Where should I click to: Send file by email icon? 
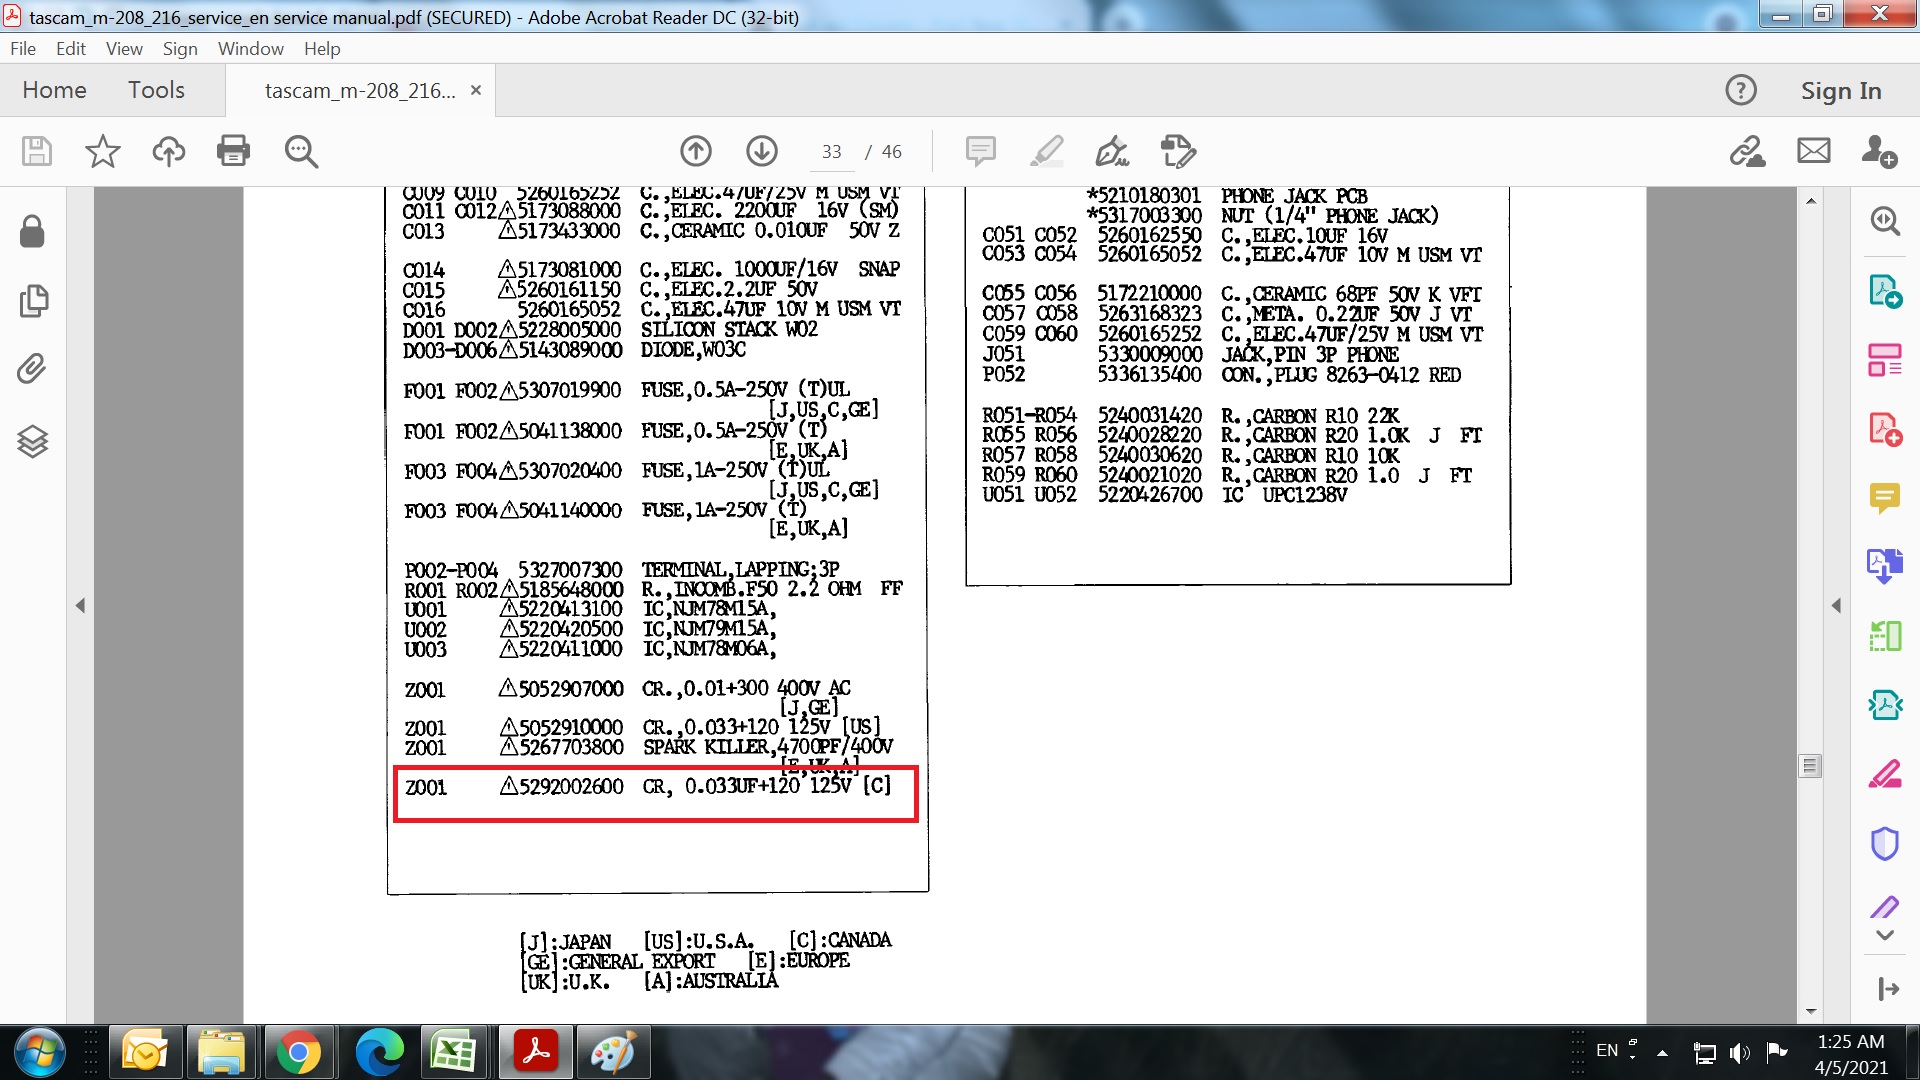[1813, 151]
